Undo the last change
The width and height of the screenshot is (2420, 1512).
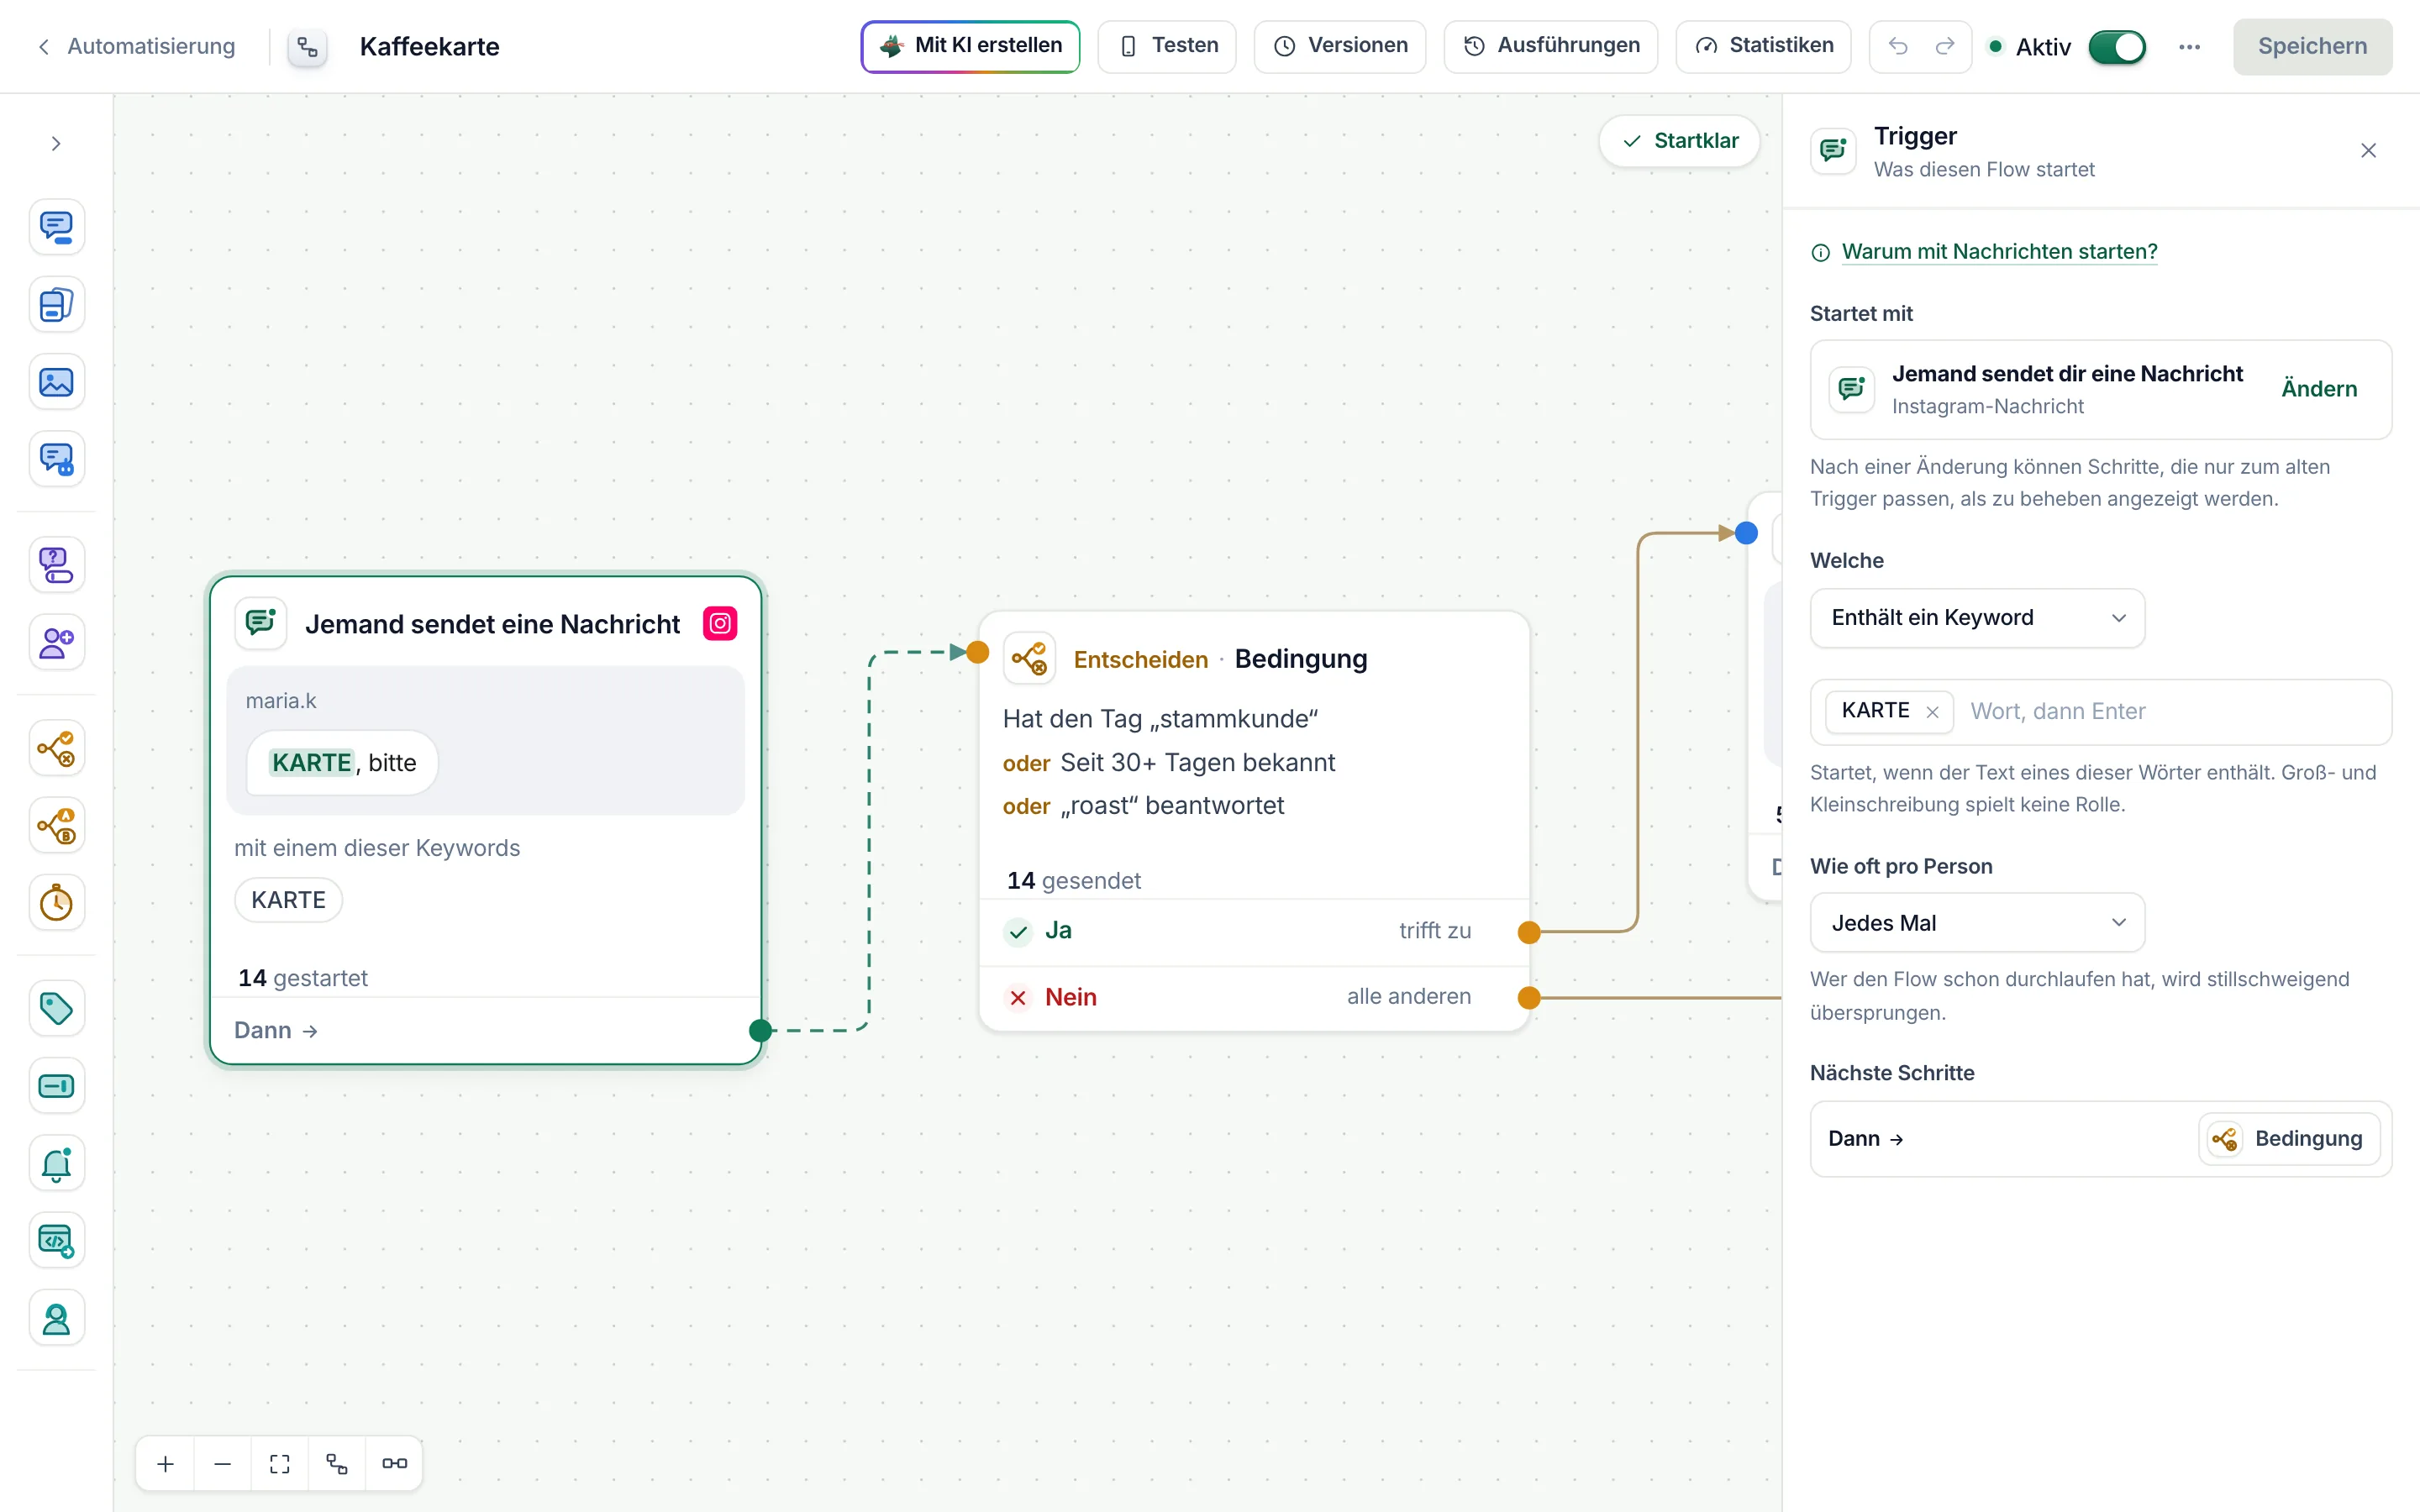[x=1897, y=46]
